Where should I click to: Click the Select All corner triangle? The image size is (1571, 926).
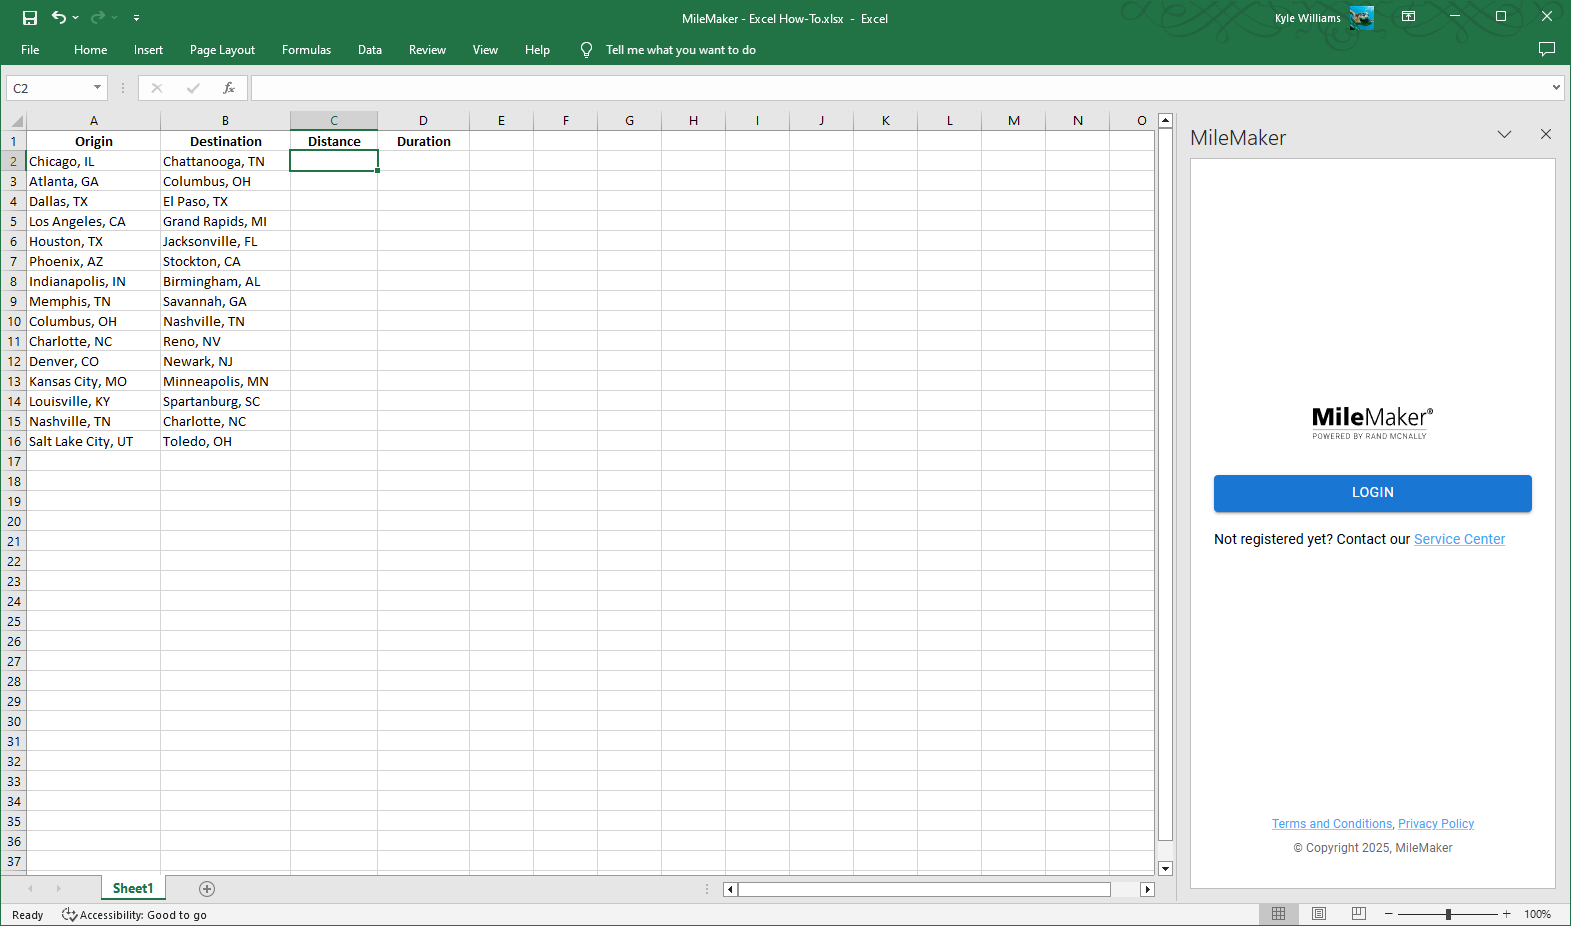15,121
